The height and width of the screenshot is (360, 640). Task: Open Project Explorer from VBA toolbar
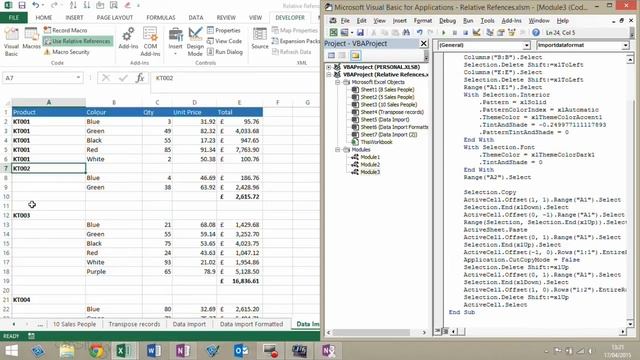click(490, 32)
